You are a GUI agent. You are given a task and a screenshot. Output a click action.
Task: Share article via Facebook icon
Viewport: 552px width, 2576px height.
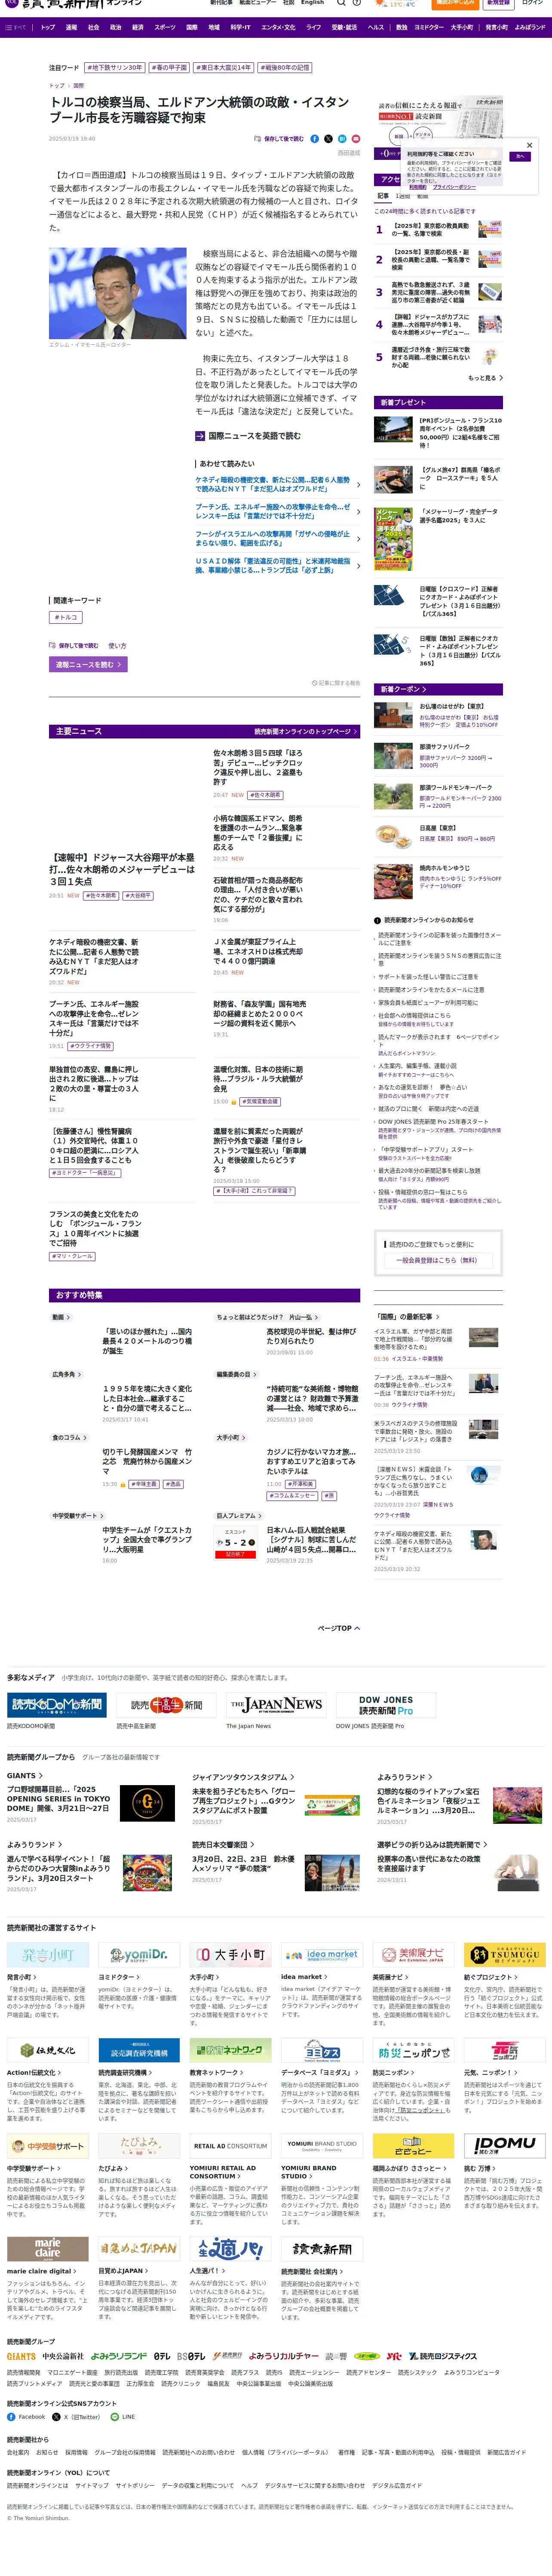point(315,139)
